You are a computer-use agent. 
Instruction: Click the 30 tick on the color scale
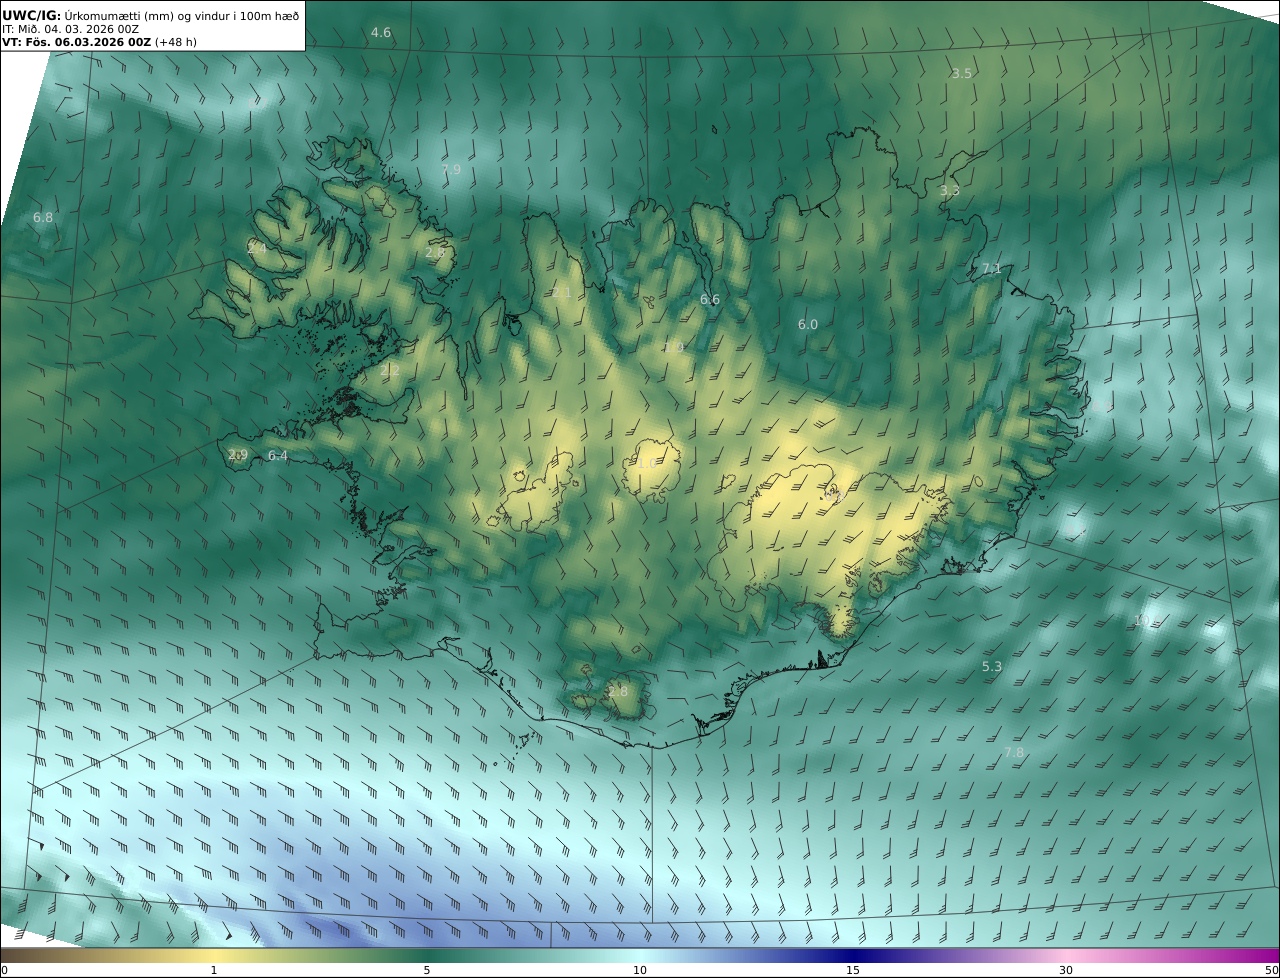click(1066, 970)
